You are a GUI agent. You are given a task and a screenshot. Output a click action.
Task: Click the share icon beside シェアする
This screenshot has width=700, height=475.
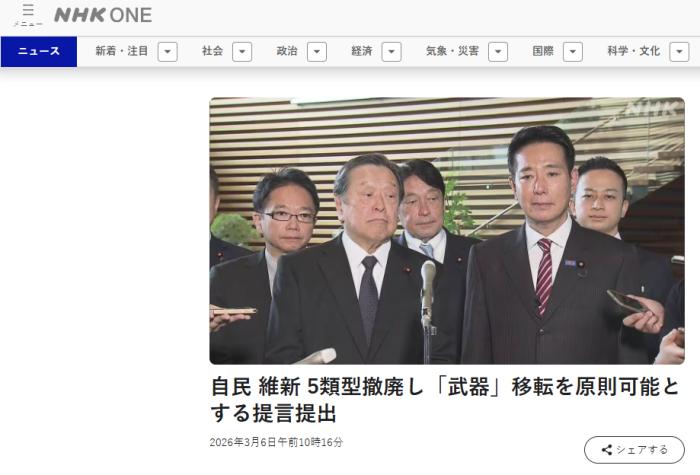click(607, 450)
